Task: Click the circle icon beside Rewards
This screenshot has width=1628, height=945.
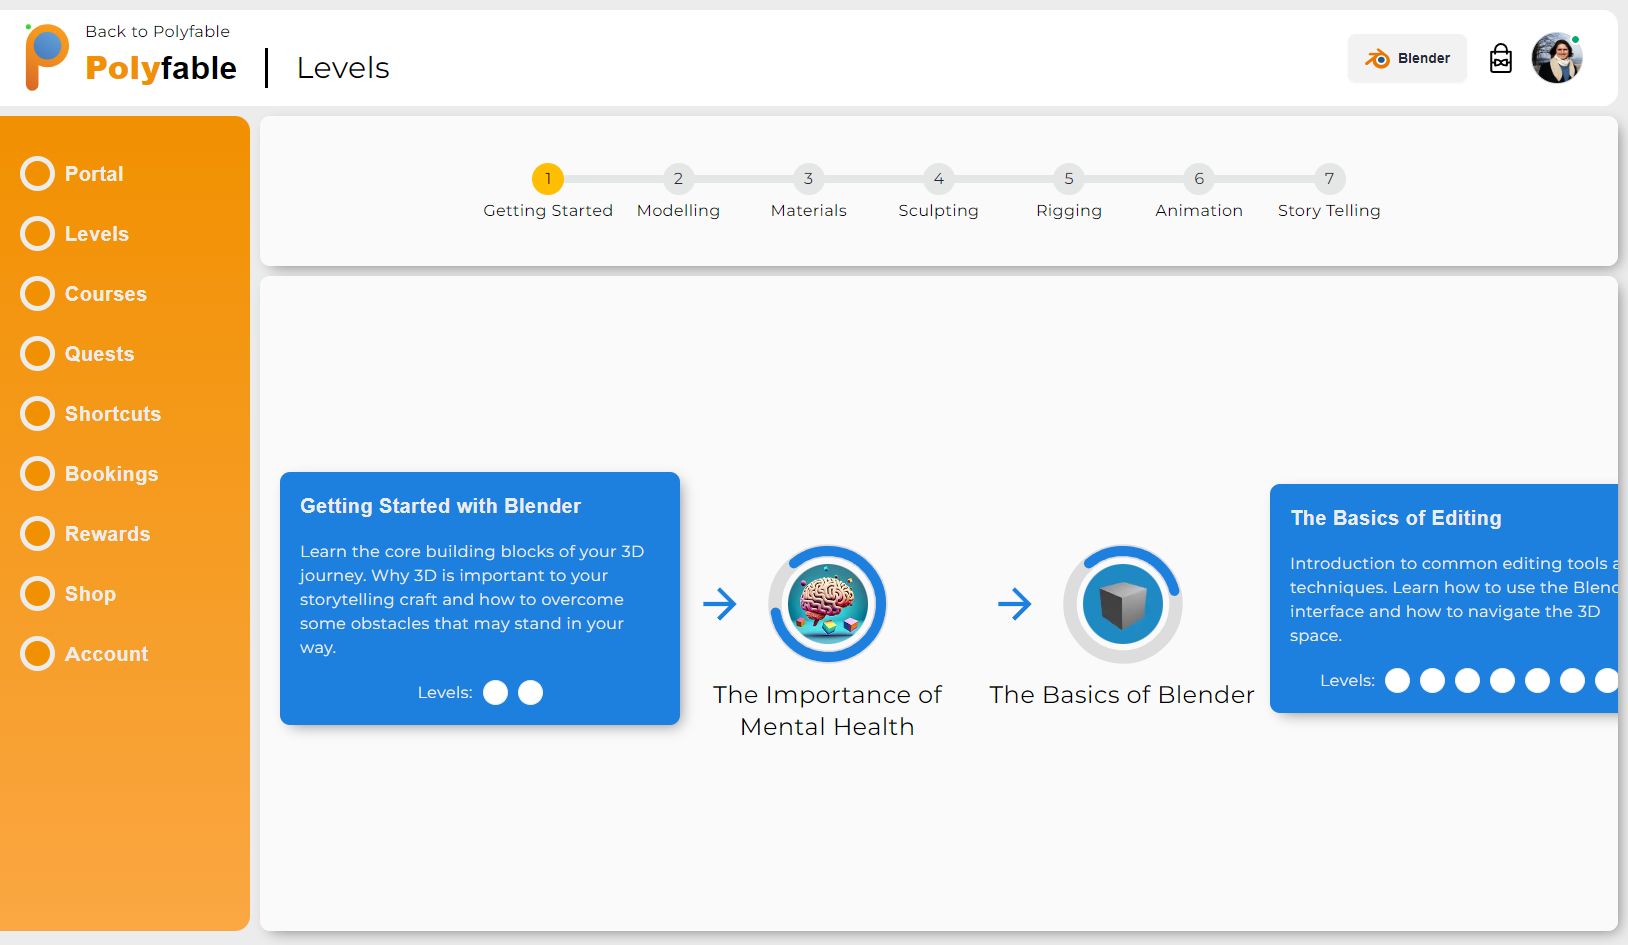Action: pyautogui.click(x=38, y=533)
